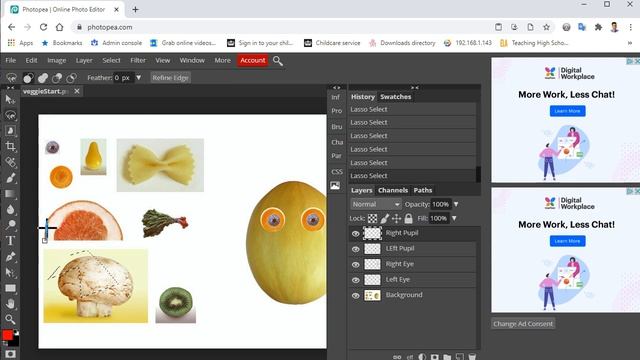Click the Refine Edge button
Image resolution: width=640 pixels, height=360 pixels.
click(170, 78)
